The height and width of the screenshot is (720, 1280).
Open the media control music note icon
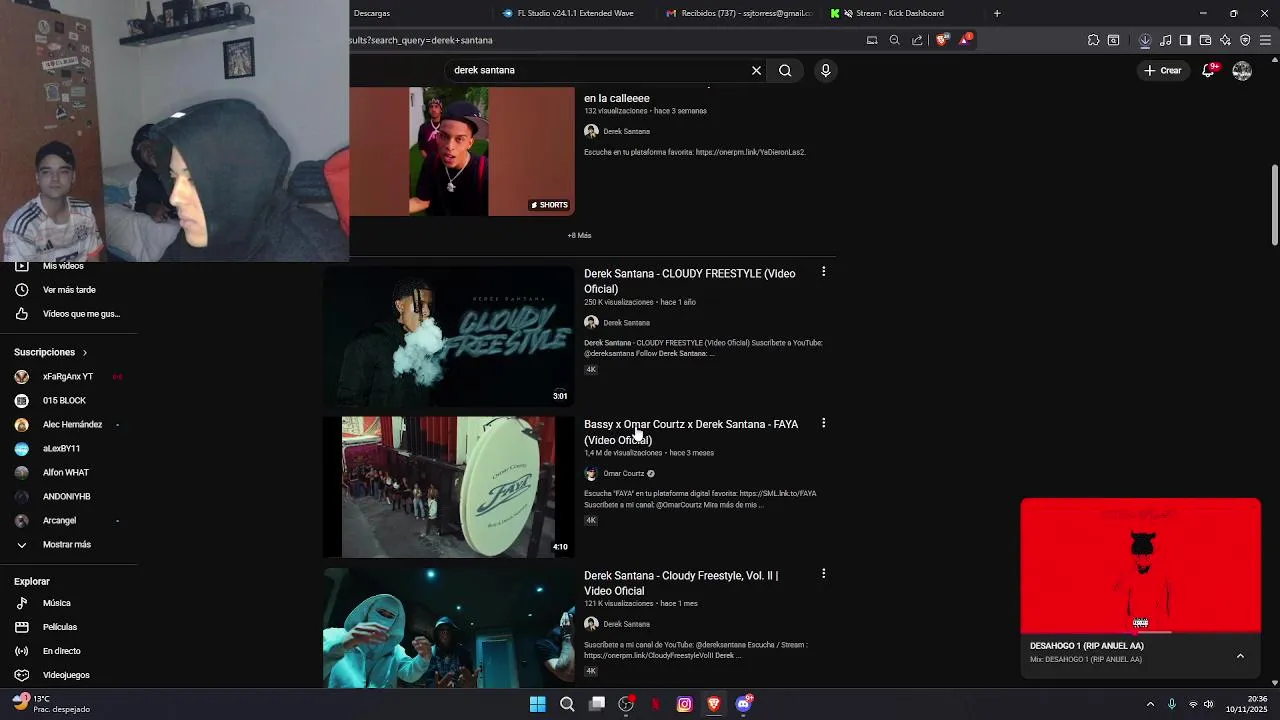coord(1166,40)
